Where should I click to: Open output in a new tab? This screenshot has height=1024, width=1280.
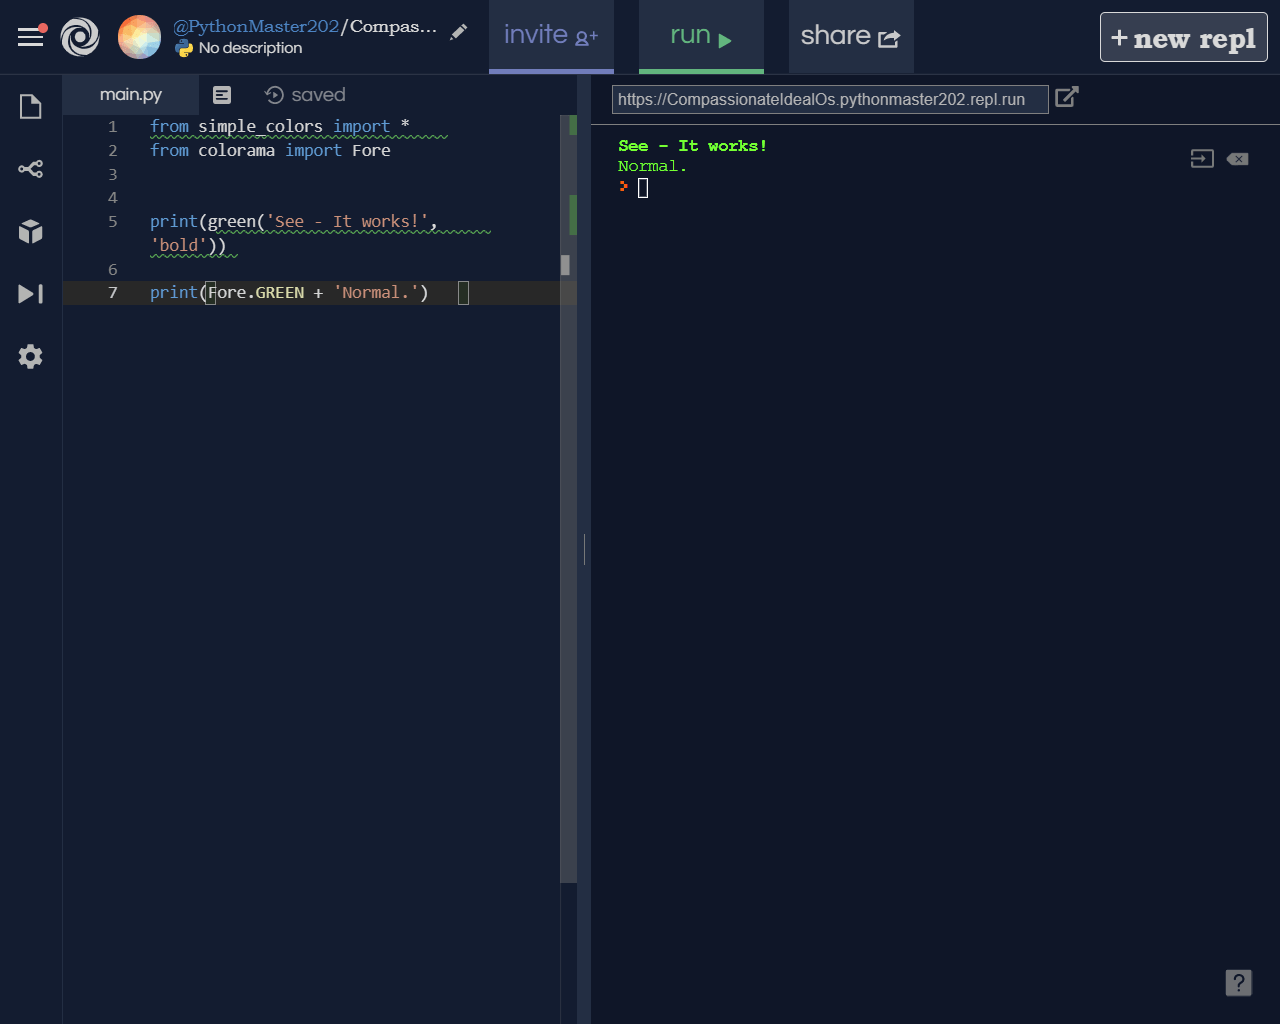point(1067,97)
